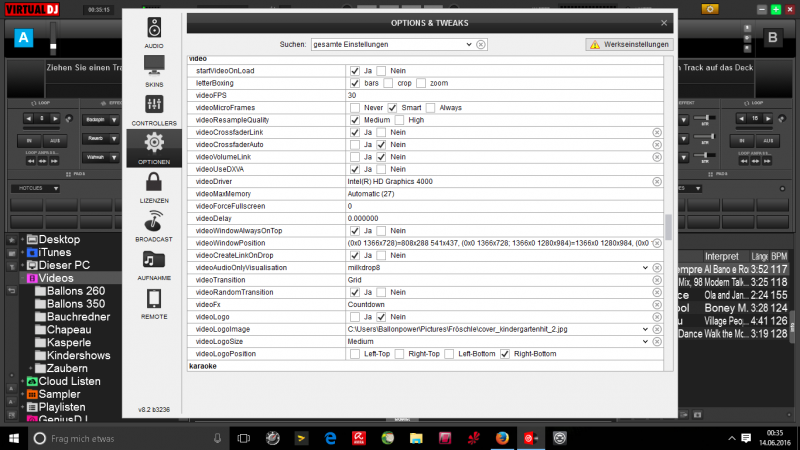
Task: Open Microsoft Edge from the taskbar
Action: click(x=329, y=439)
